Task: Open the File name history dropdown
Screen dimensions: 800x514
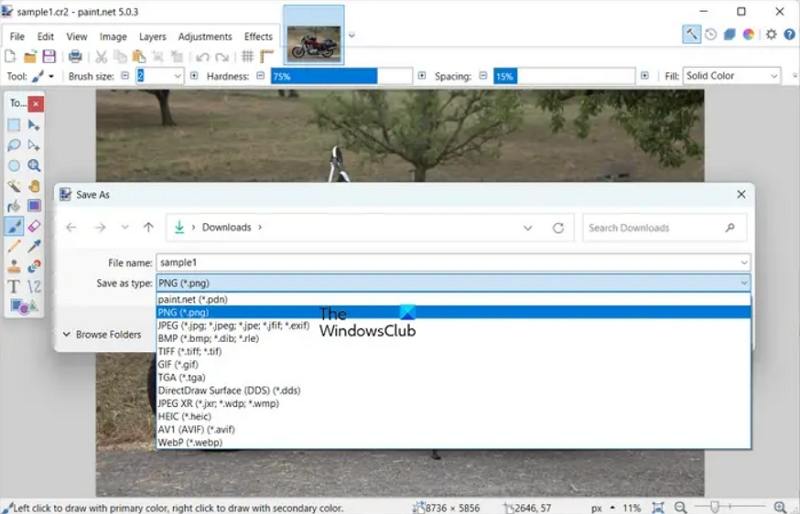Action: coord(744,263)
